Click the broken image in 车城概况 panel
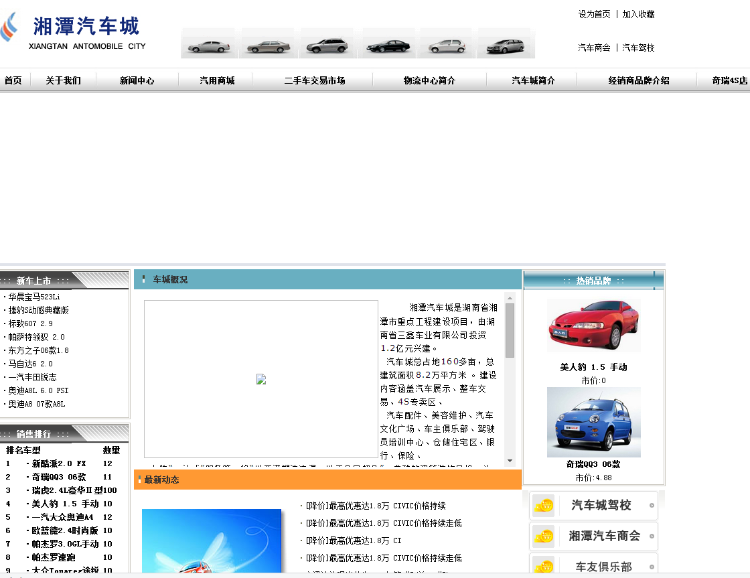This screenshot has height=578, width=750. tap(261, 379)
